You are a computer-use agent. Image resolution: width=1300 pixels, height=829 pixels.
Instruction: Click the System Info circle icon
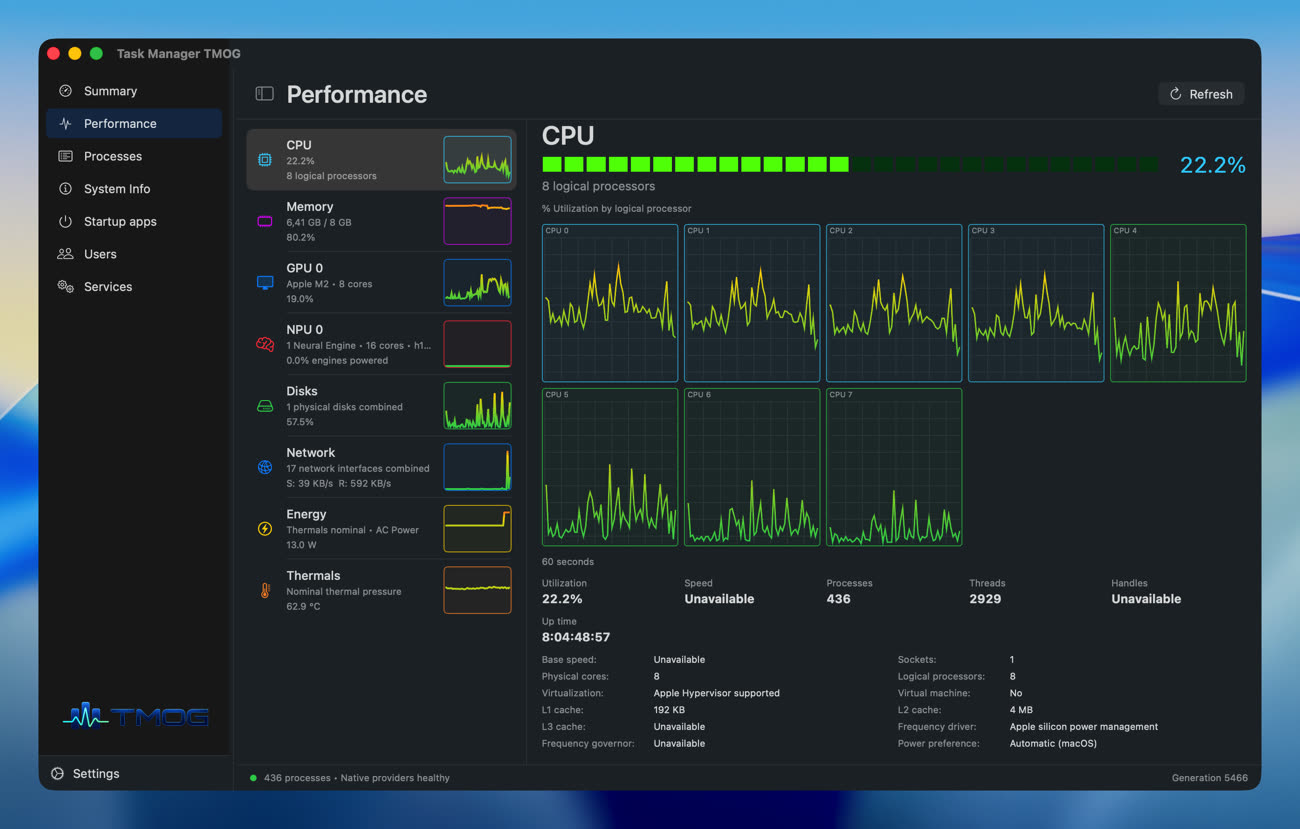point(65,189)
